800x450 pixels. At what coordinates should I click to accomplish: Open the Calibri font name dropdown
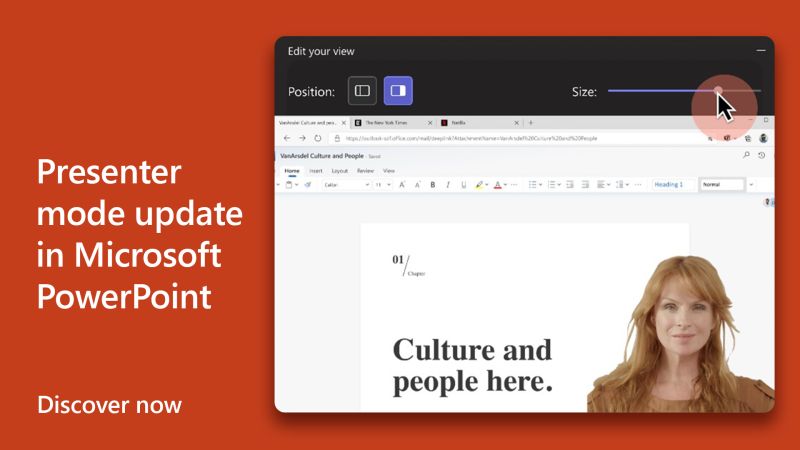click(346, 185)
